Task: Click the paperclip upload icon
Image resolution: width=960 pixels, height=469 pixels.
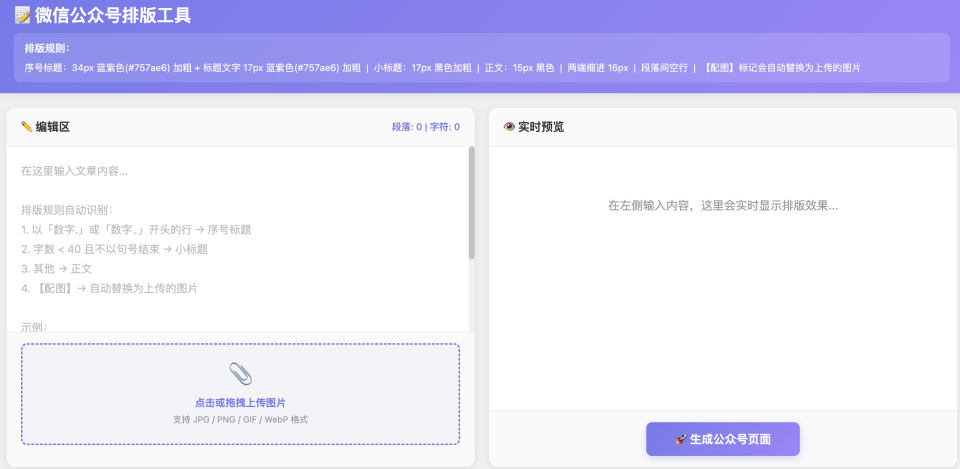Action: [240, 373]
